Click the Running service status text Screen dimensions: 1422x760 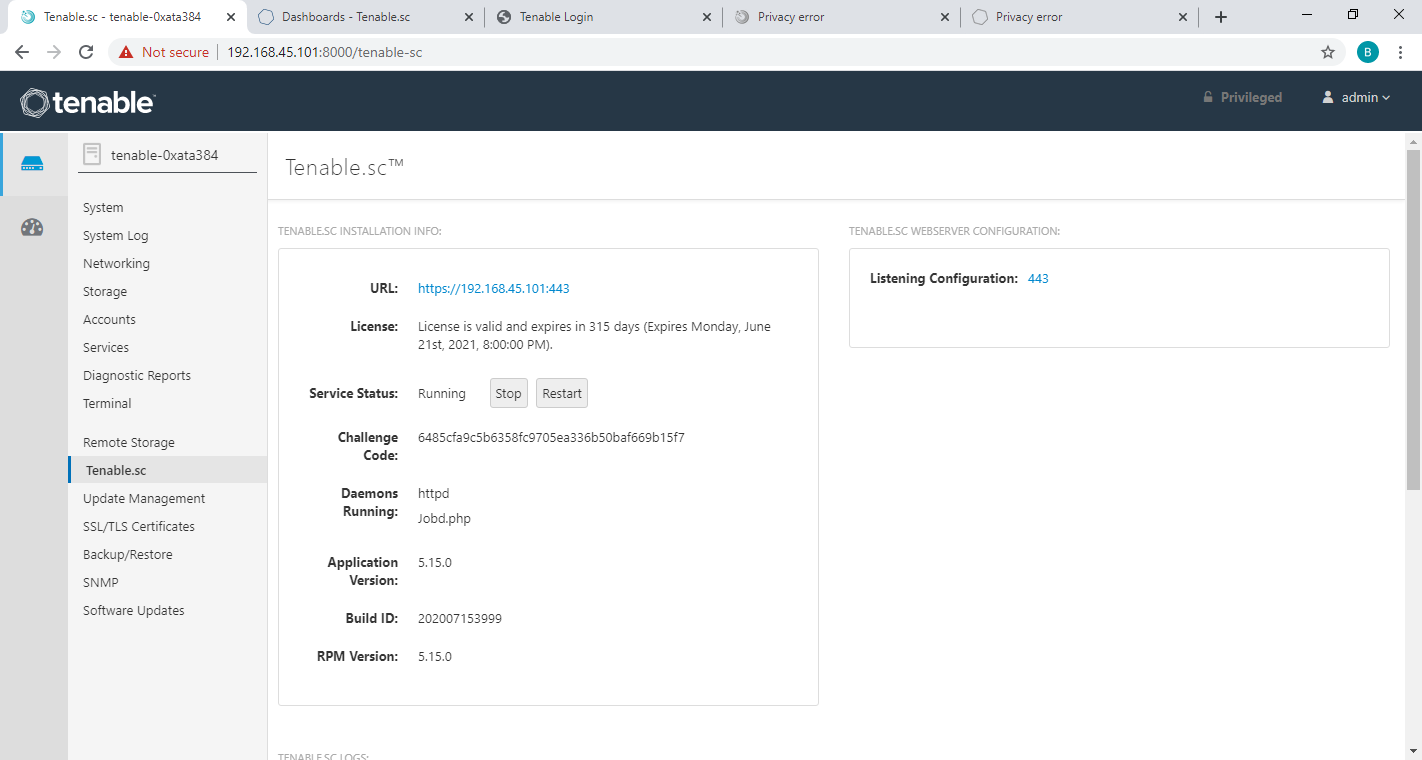click(442, 394)
